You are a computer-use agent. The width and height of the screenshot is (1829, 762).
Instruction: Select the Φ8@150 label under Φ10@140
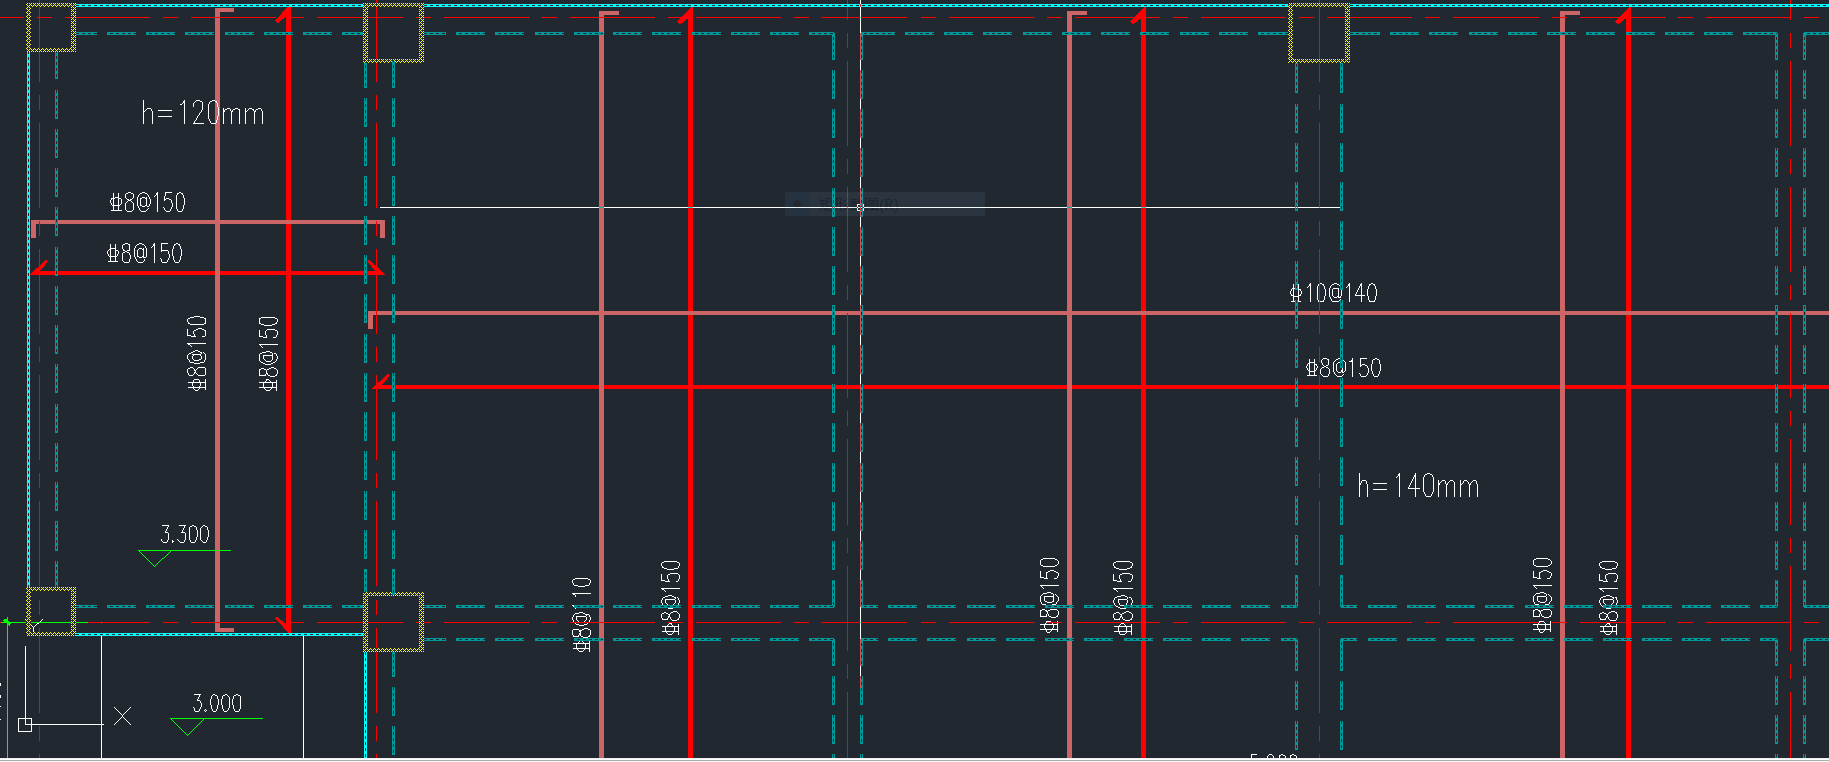[x=1343, y=368]
